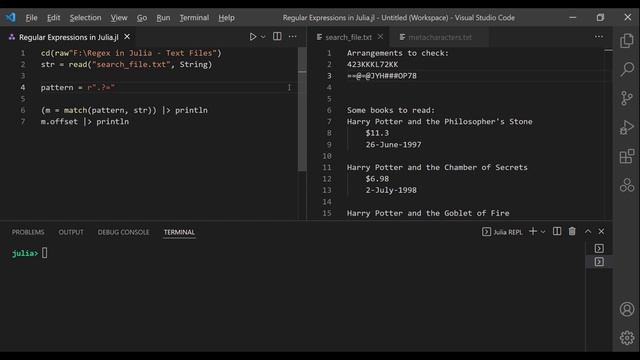Close the bottom panel
Image resolution: width=640 pixels, height=360 pixels.
[x=601, y=231]
